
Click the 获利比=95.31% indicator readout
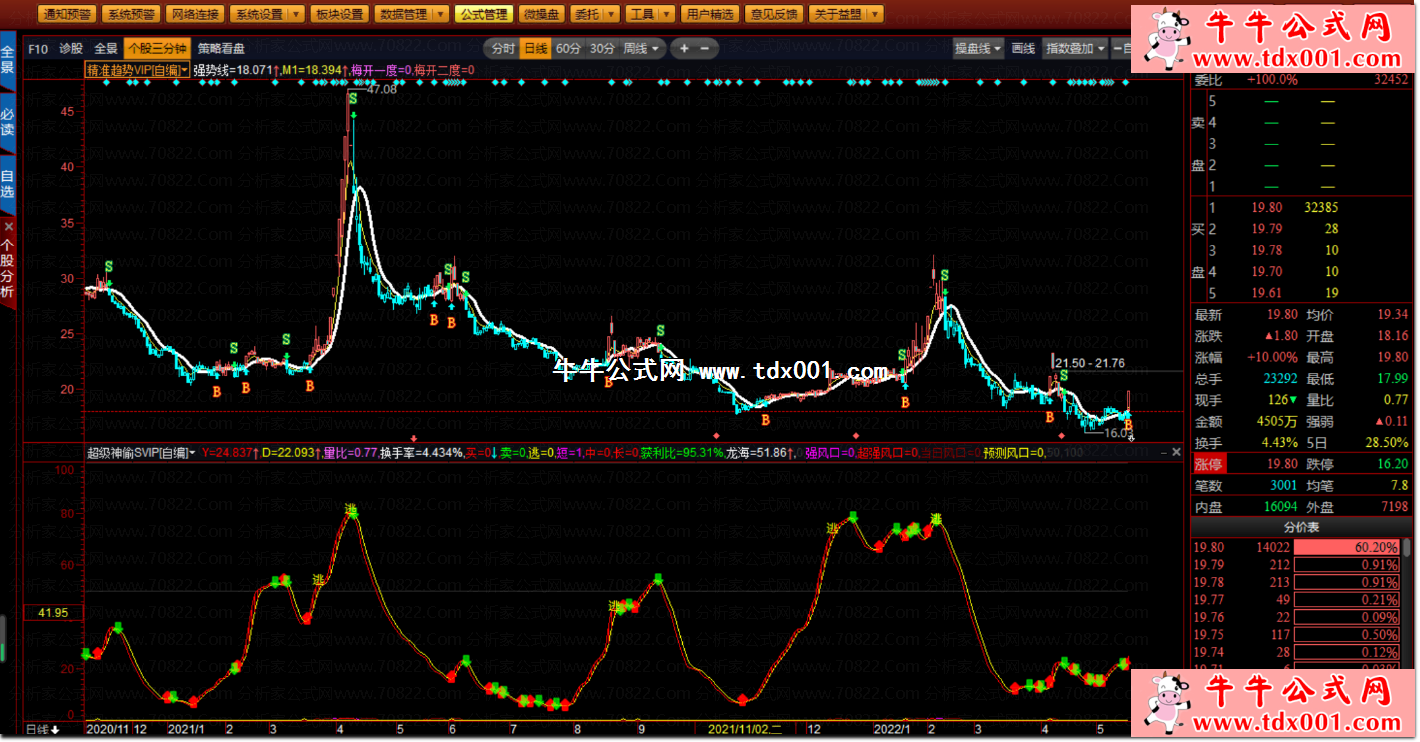coord(682,453)
